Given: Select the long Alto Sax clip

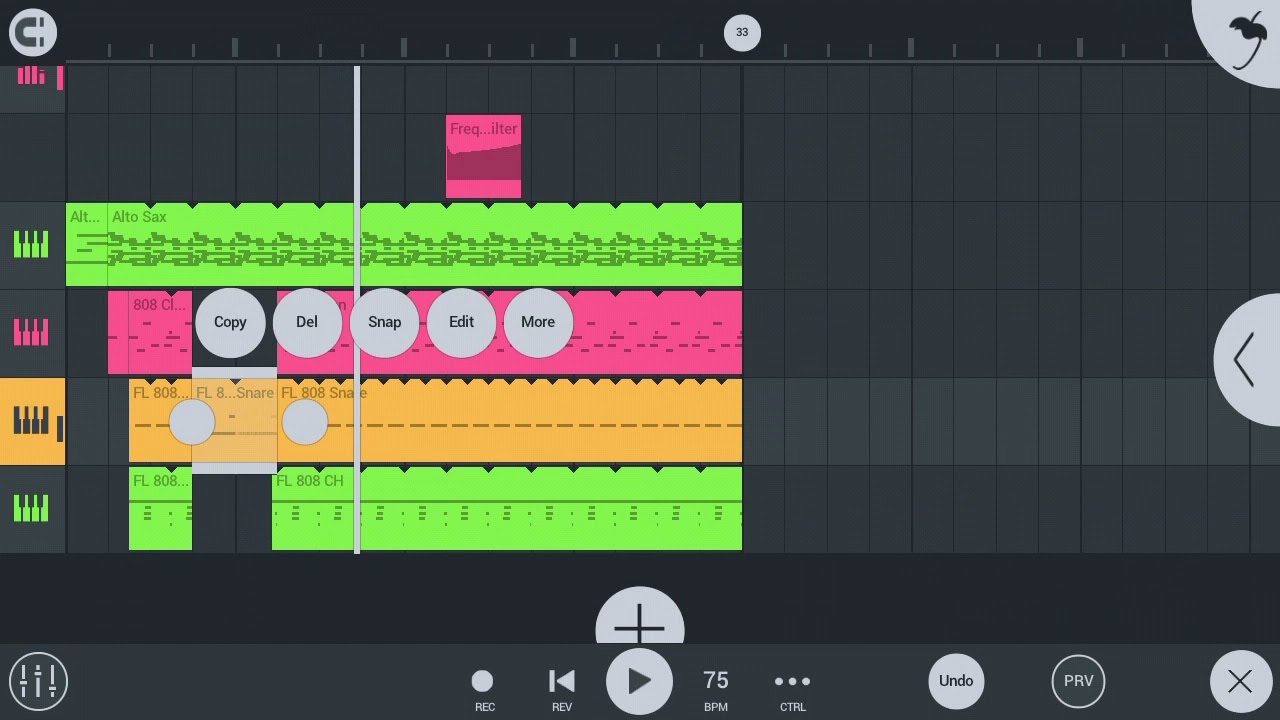Looking at the screenshot, I should point(425,245).
